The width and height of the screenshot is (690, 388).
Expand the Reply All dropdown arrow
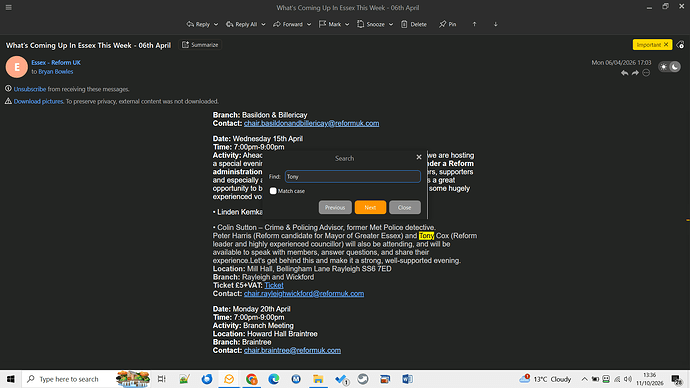pyautogui.click(x=263, y=24)
